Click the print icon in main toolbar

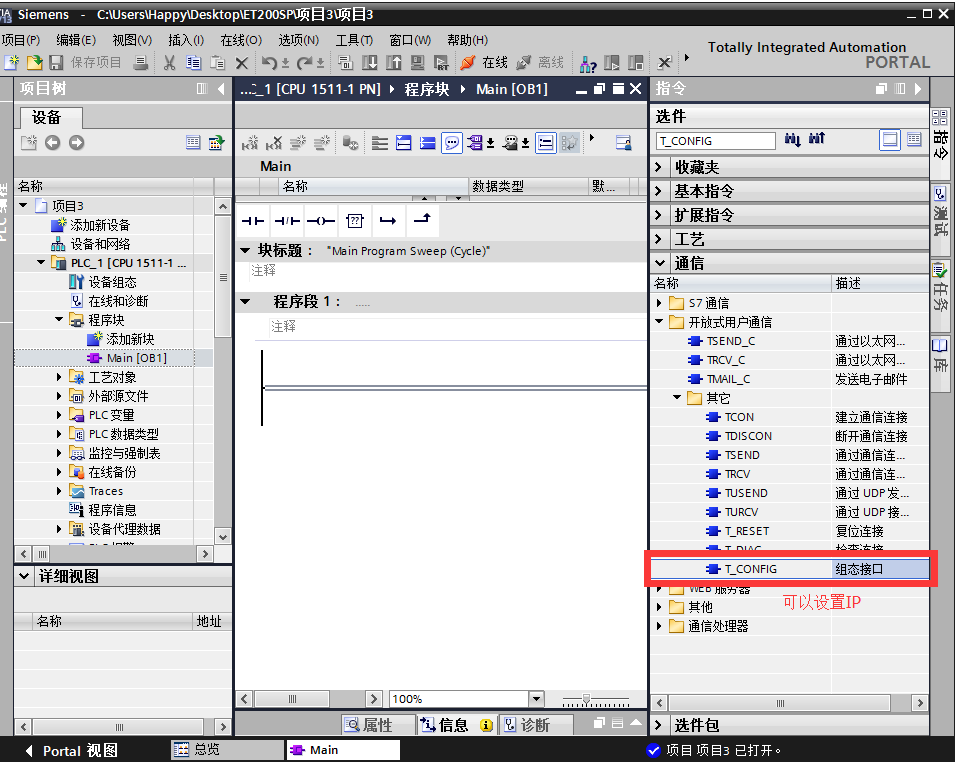point(141,62)
